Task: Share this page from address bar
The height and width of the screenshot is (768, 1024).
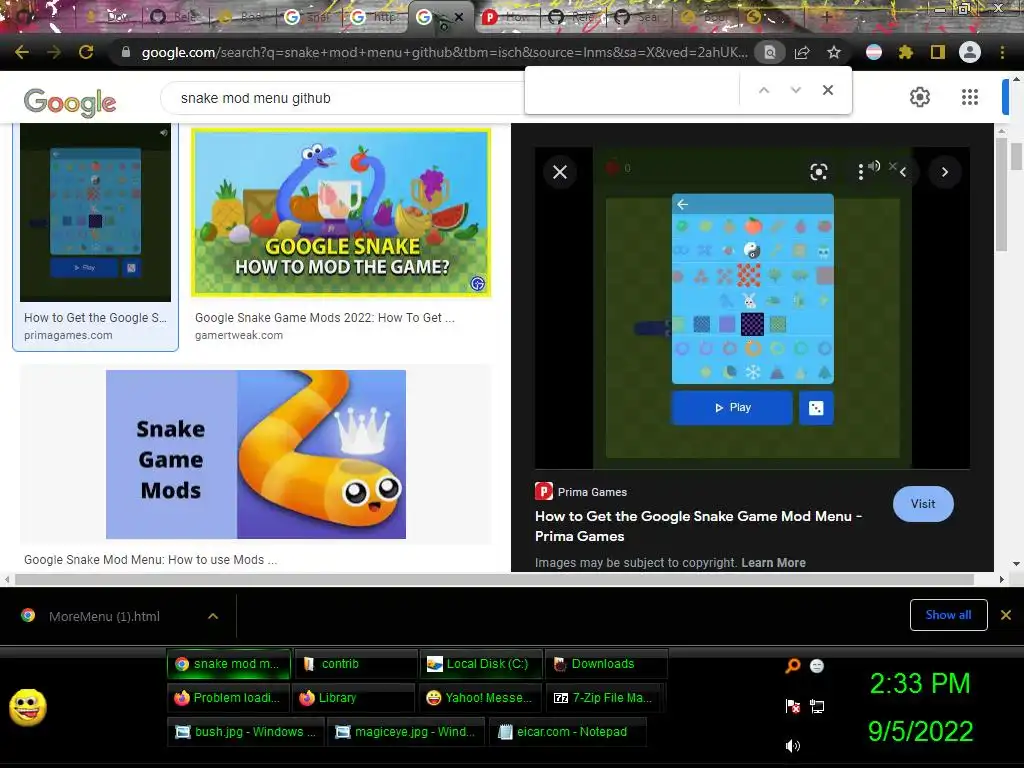Action: pos(802,52)
